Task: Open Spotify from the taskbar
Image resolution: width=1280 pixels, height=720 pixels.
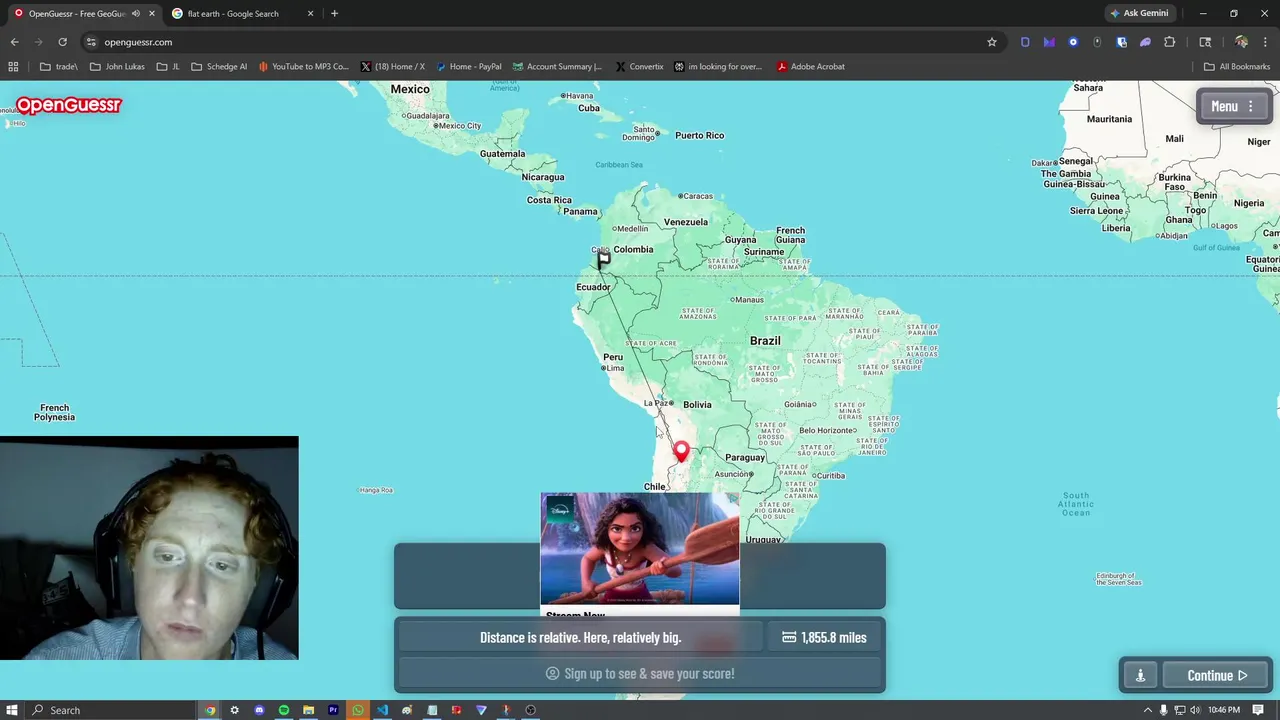Action: pos(284,710)
